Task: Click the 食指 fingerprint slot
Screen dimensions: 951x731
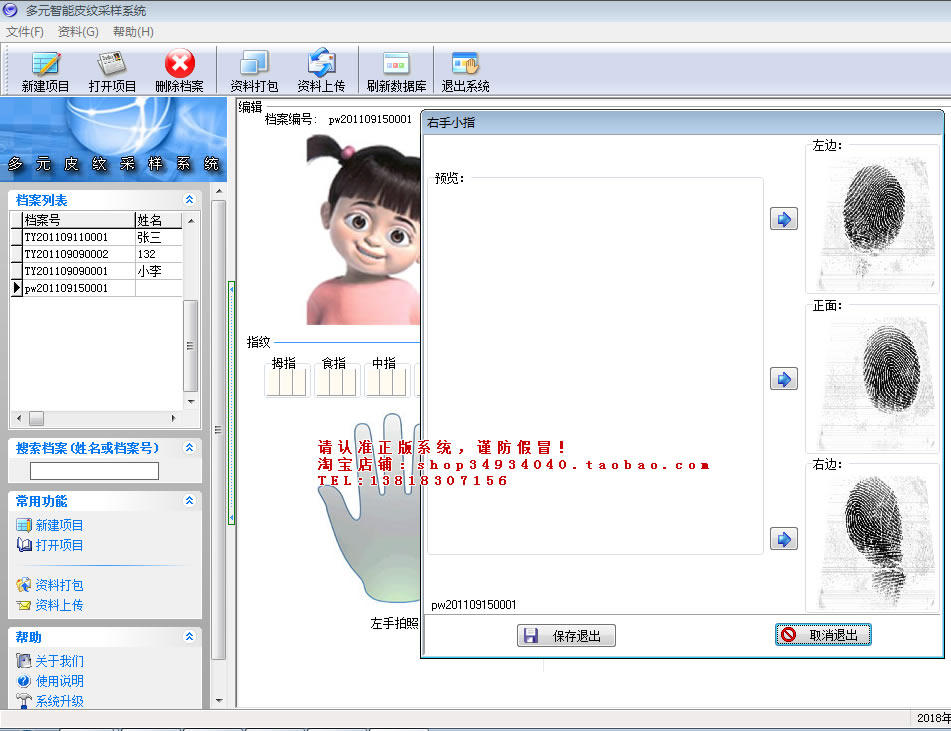Action: [x=337, y=382]
